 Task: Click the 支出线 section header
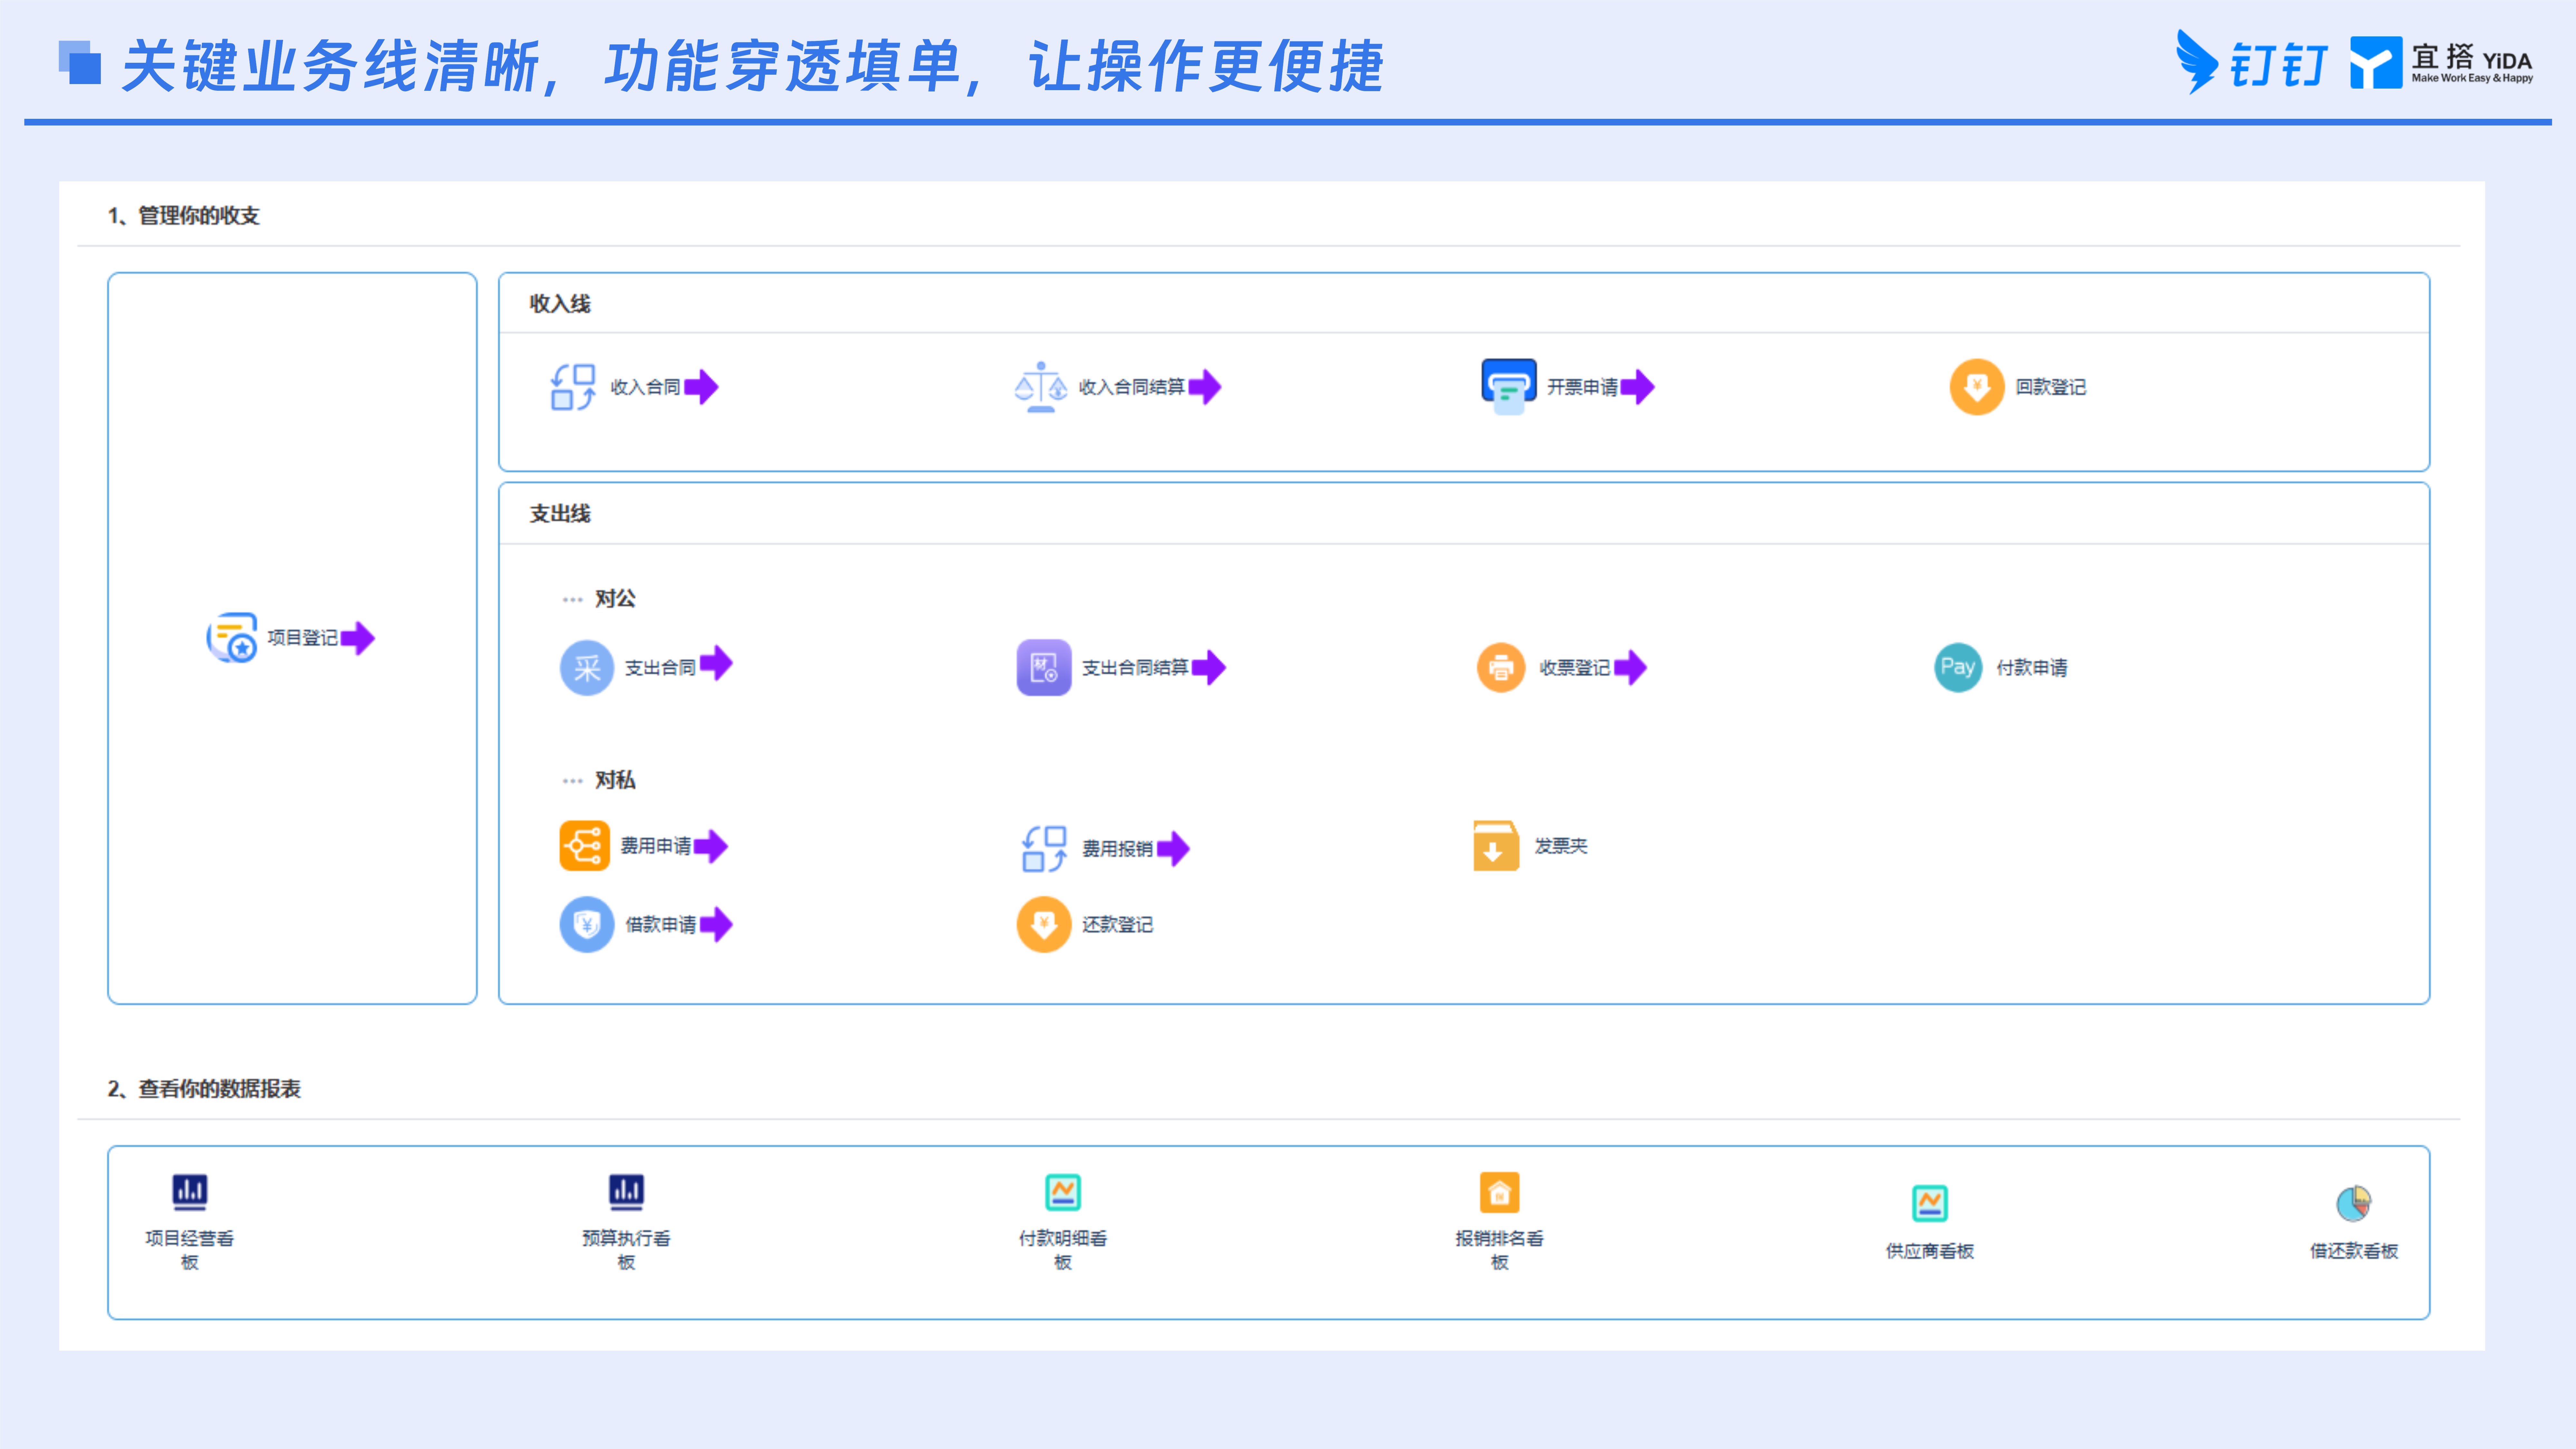560,514
